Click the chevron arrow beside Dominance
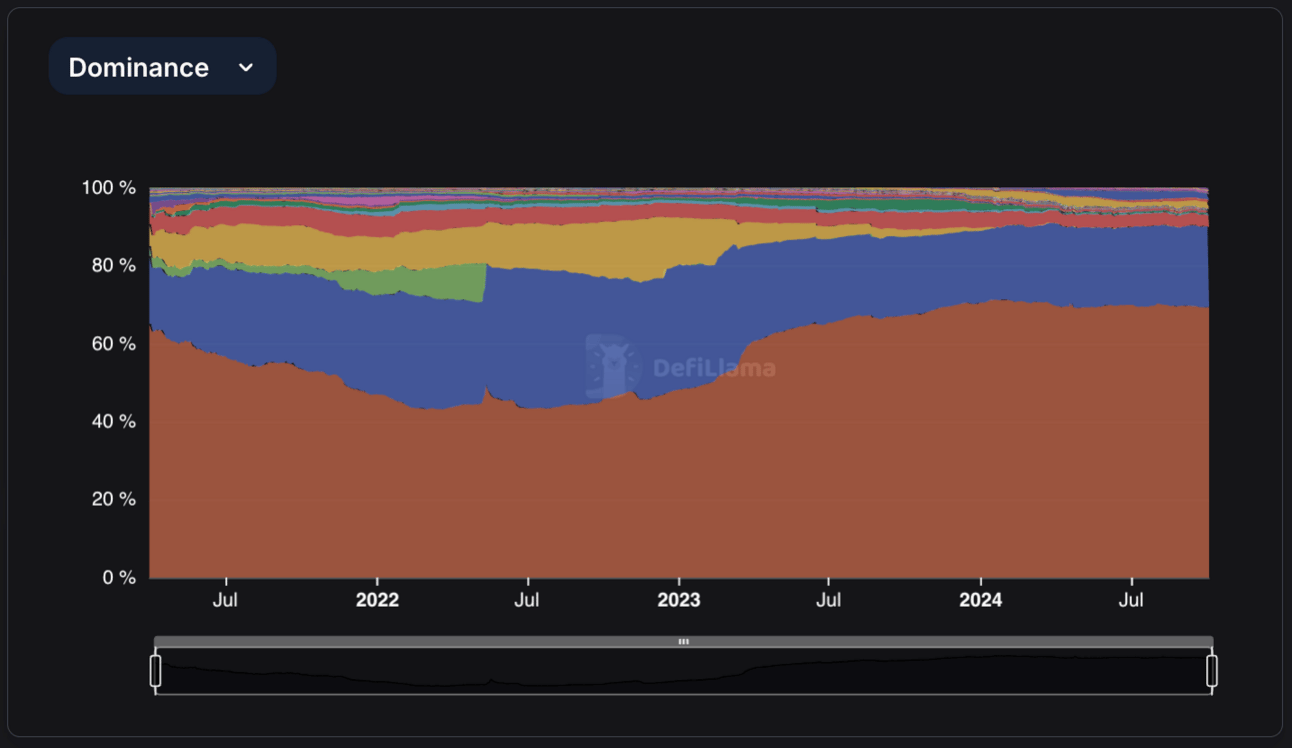This screenshot has height=748, width=1292. pos(246,68)
